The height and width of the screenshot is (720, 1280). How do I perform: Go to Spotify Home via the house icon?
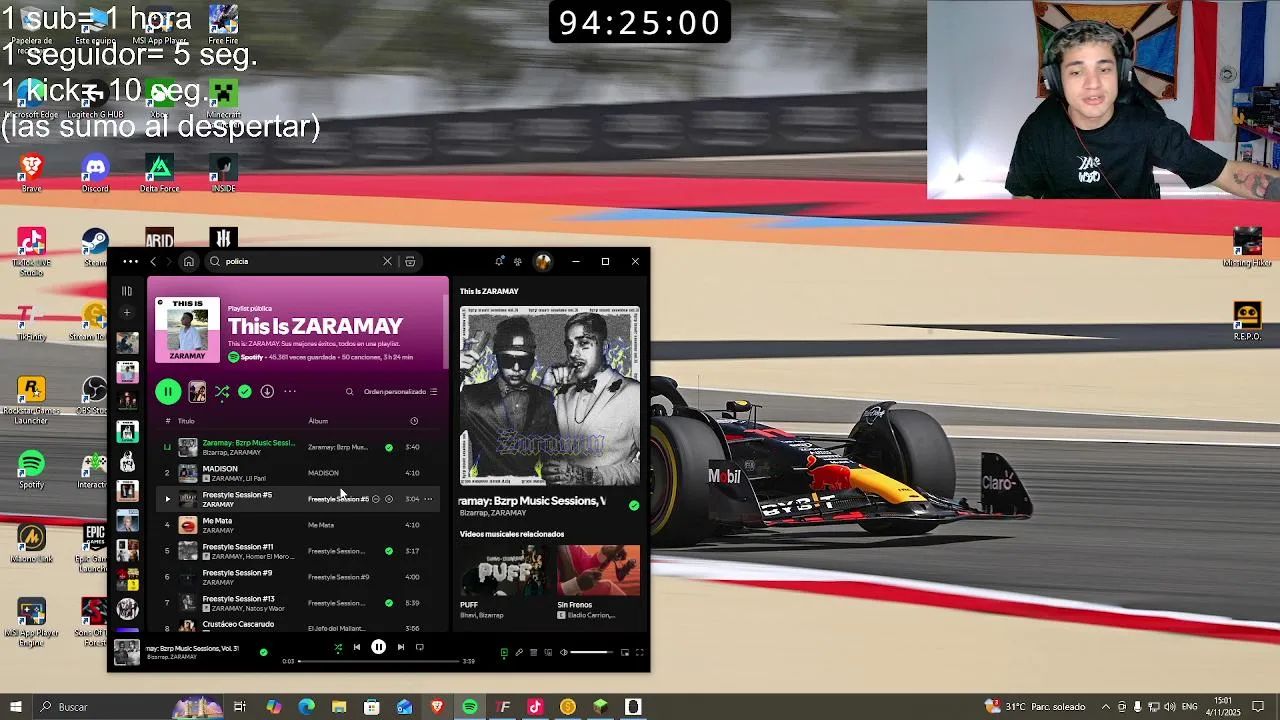pyautogui.click(x=188, y=261)
